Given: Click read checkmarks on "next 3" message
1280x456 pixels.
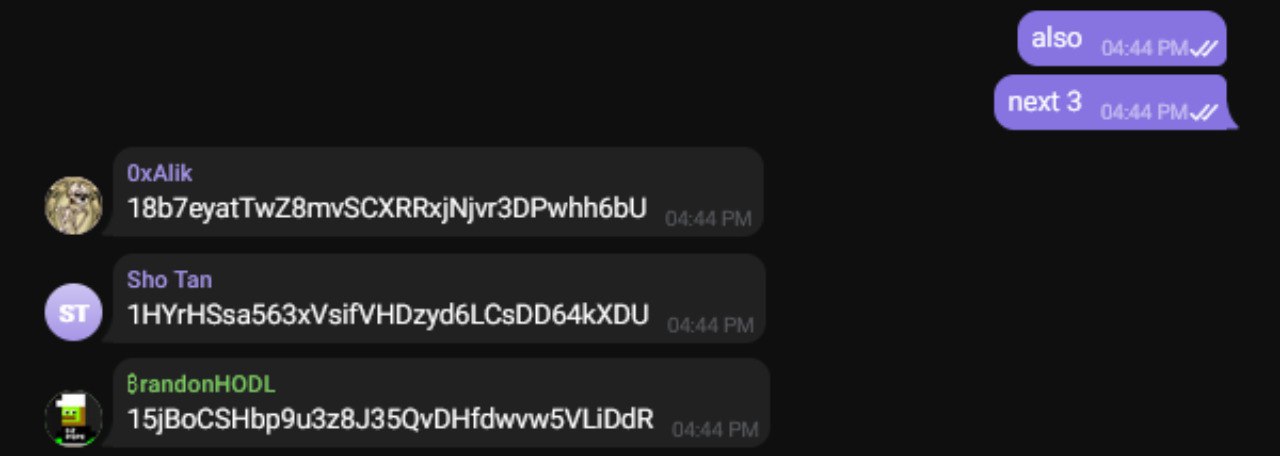Looking at the screenshot, I should click(x=1204, y=113).
